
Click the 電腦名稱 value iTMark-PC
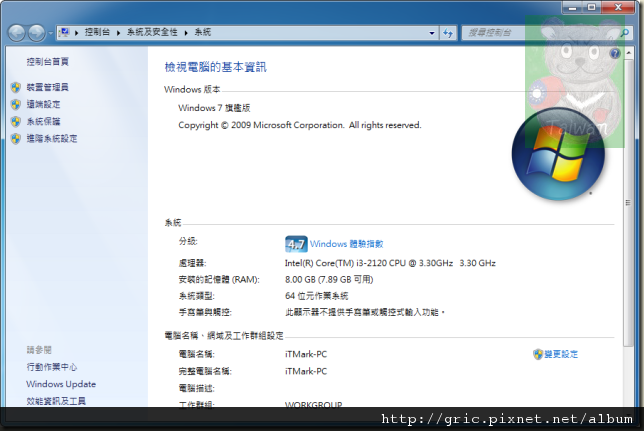point(306,354)
